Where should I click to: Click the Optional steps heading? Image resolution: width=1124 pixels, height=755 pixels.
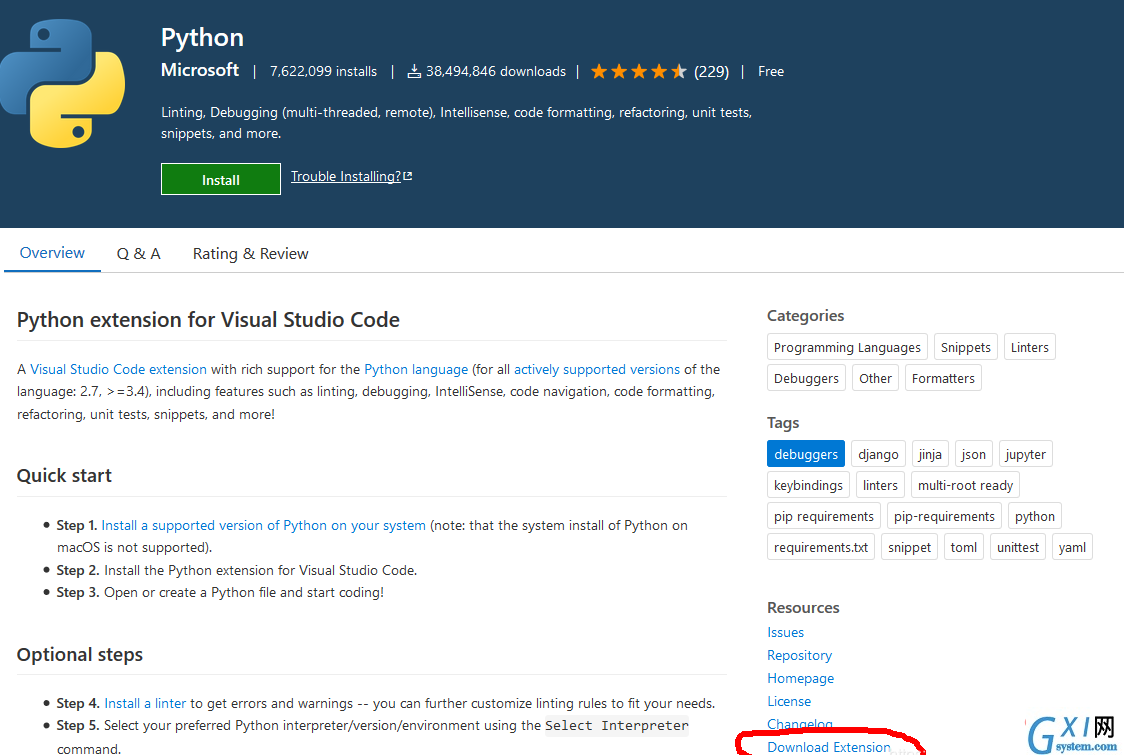coord(80,655)
